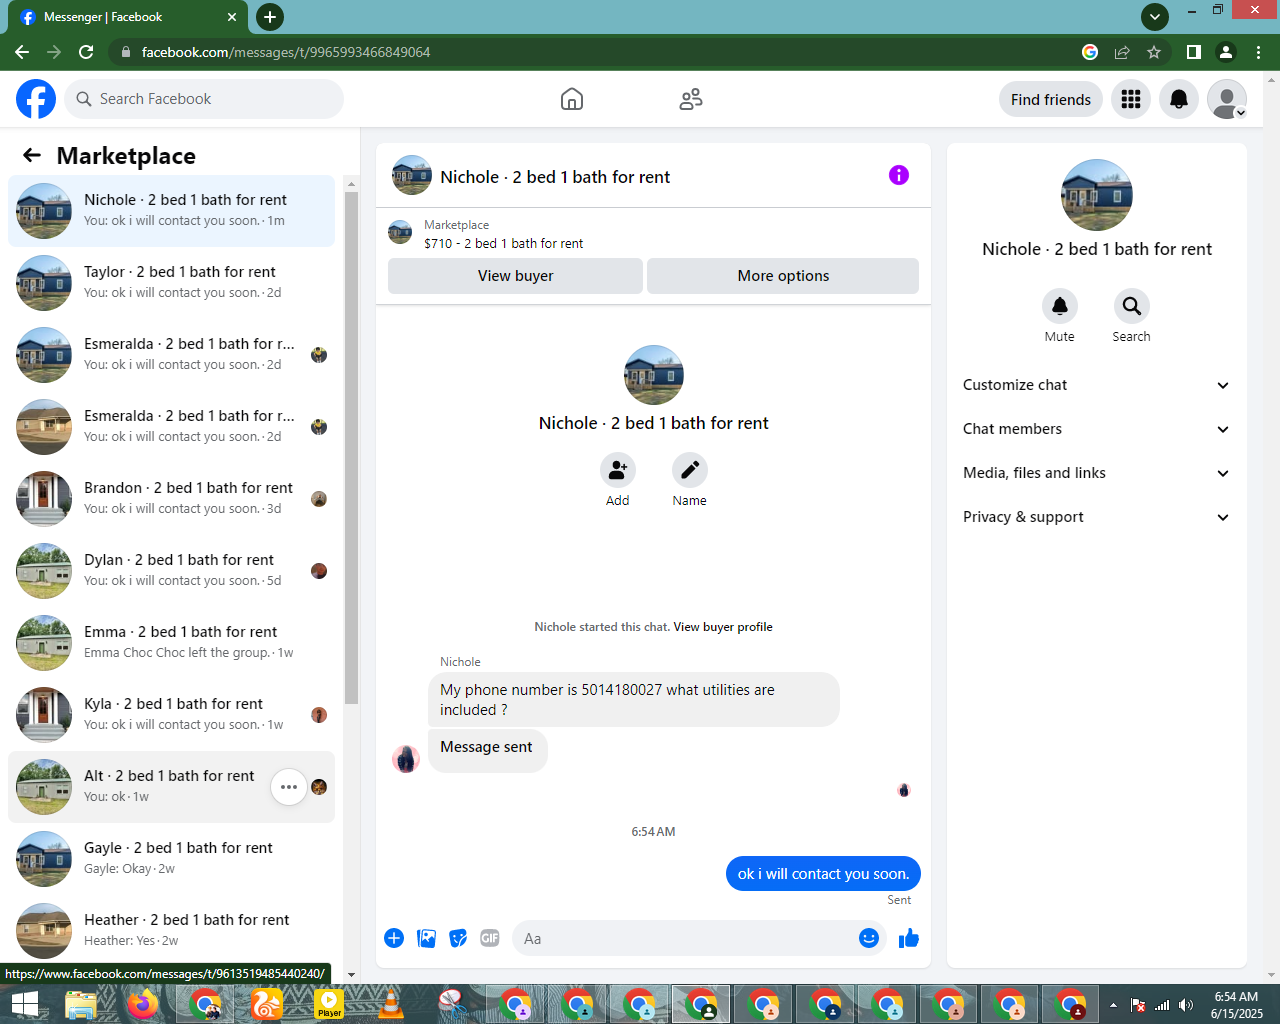This screenshot has width=1280, height=1024.
Task: Open the browser side panel icon
Action: tap(1193, 52)
